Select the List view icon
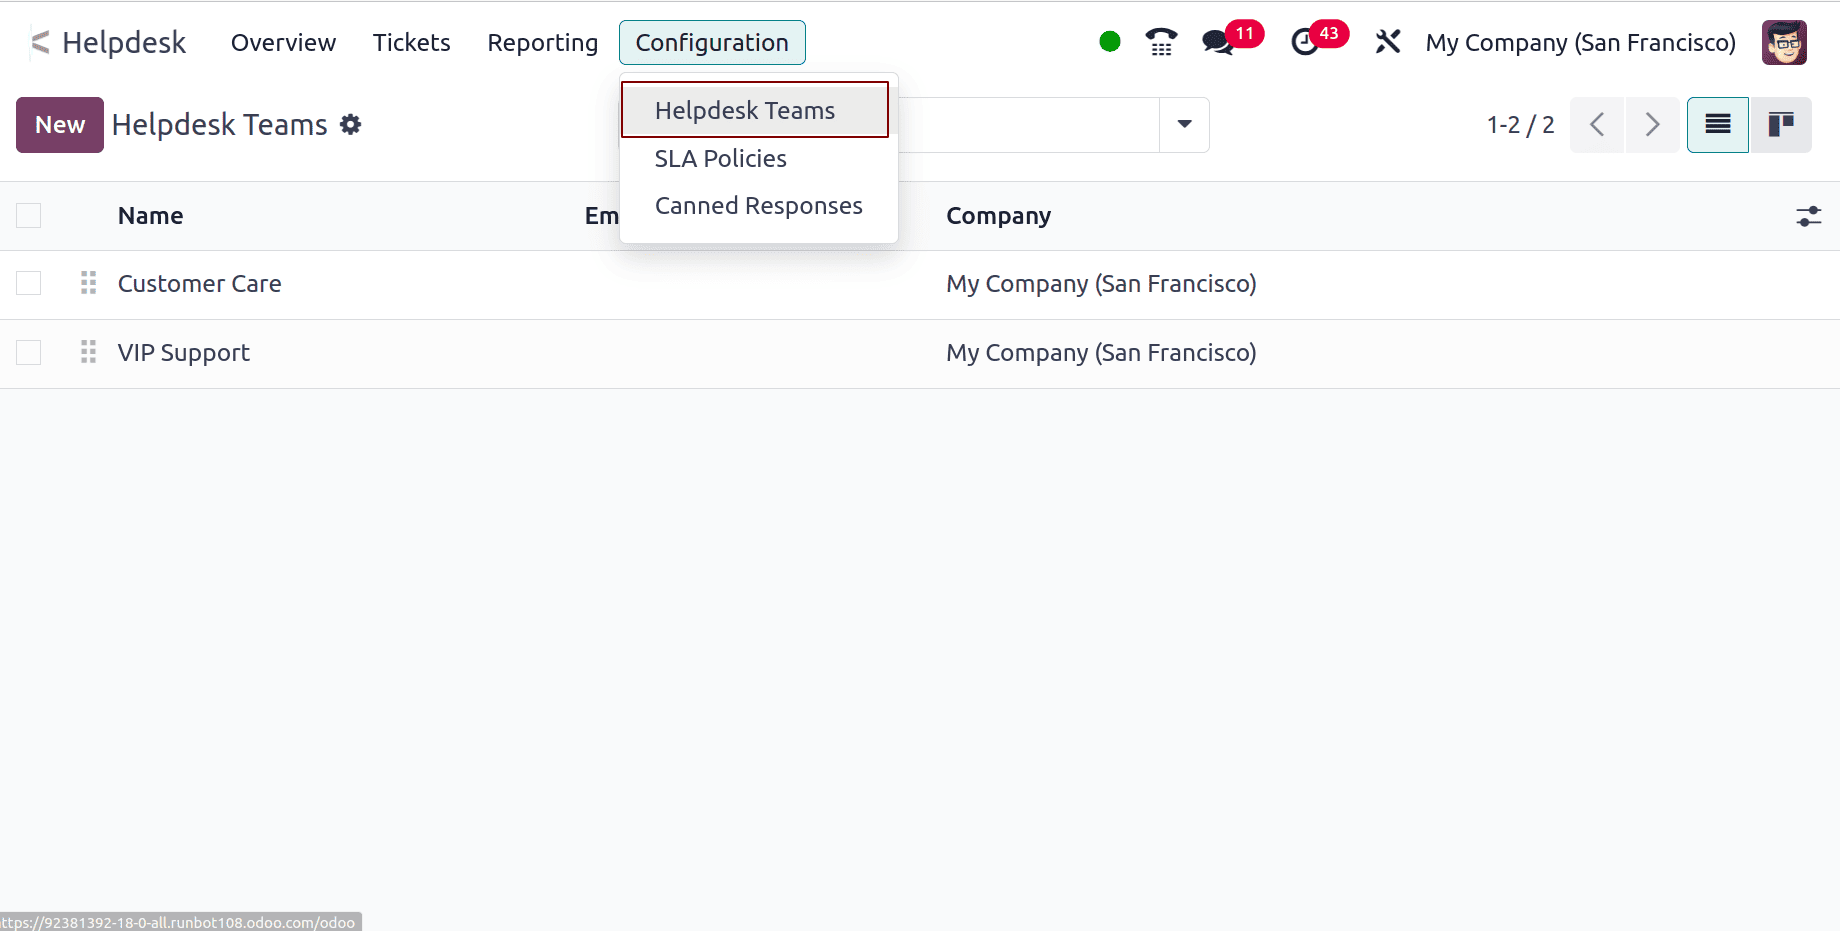This screenshot has height=931, width=1840. (1717, 125)
